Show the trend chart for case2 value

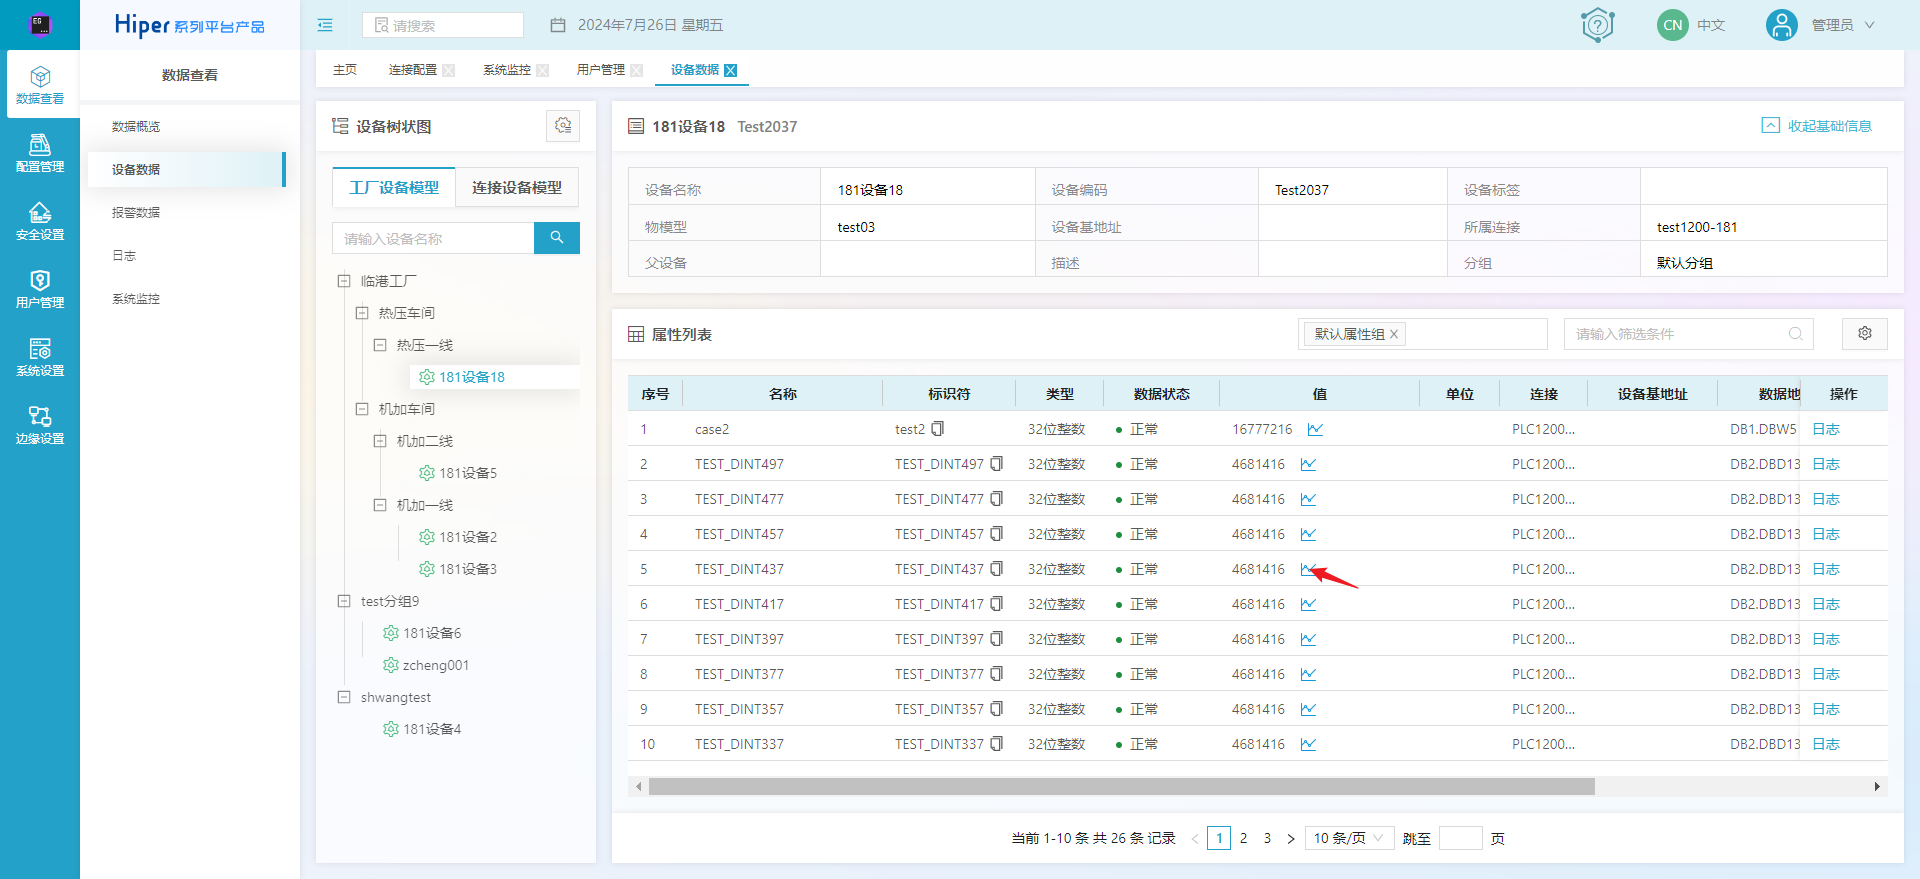pos(1315,429)
